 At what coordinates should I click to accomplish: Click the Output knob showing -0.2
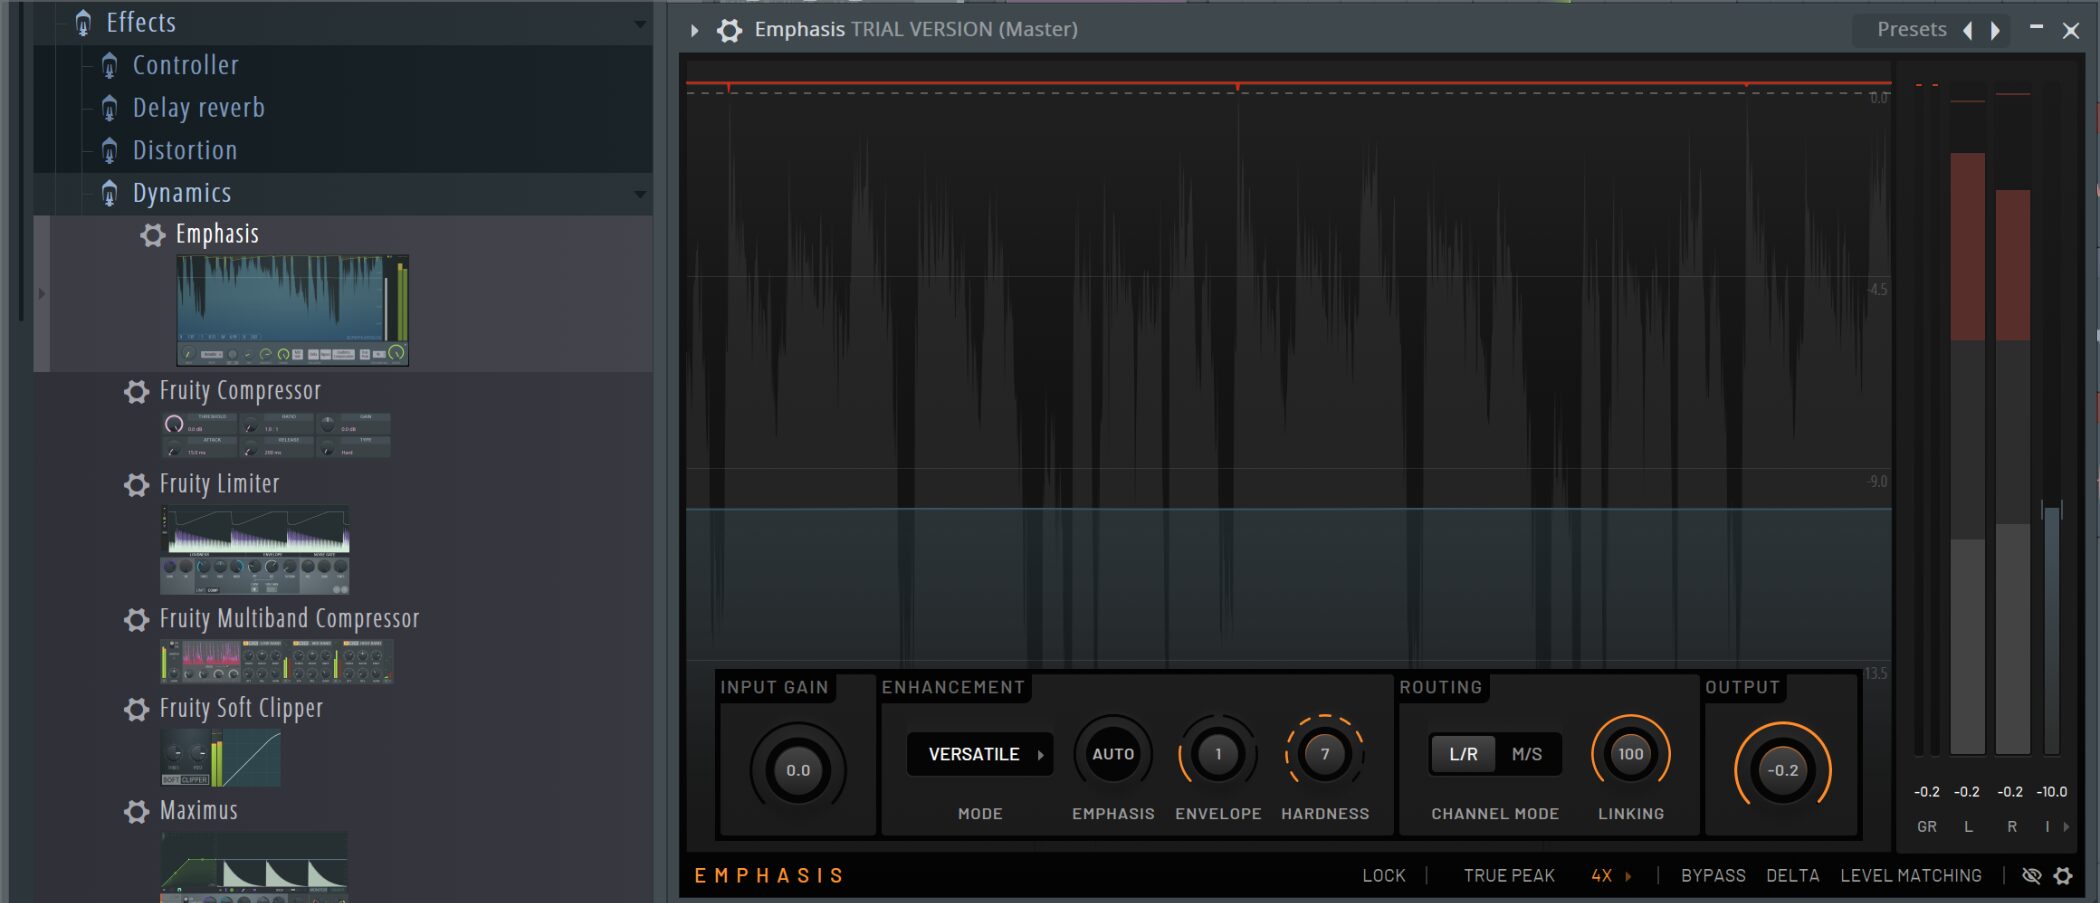(x=1783, y=770)
